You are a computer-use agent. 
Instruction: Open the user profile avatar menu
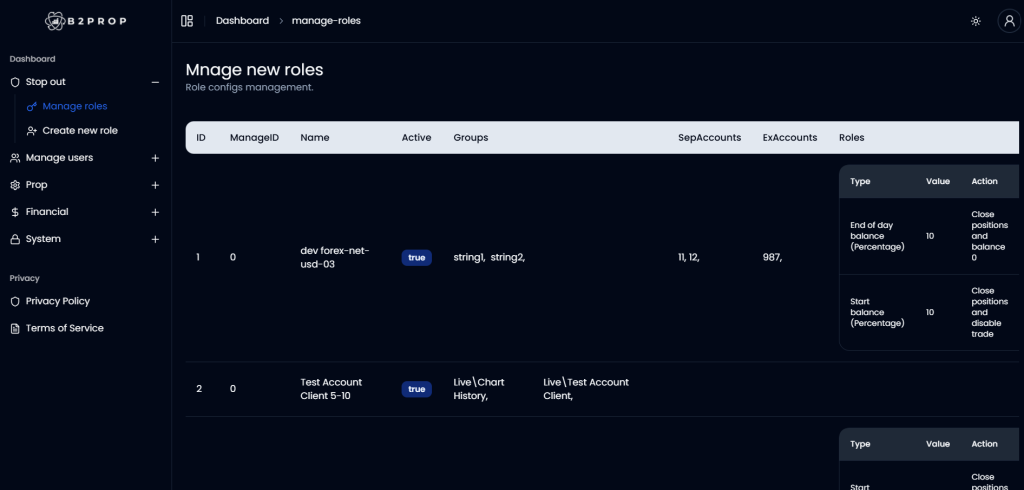tap(1008, 21)
